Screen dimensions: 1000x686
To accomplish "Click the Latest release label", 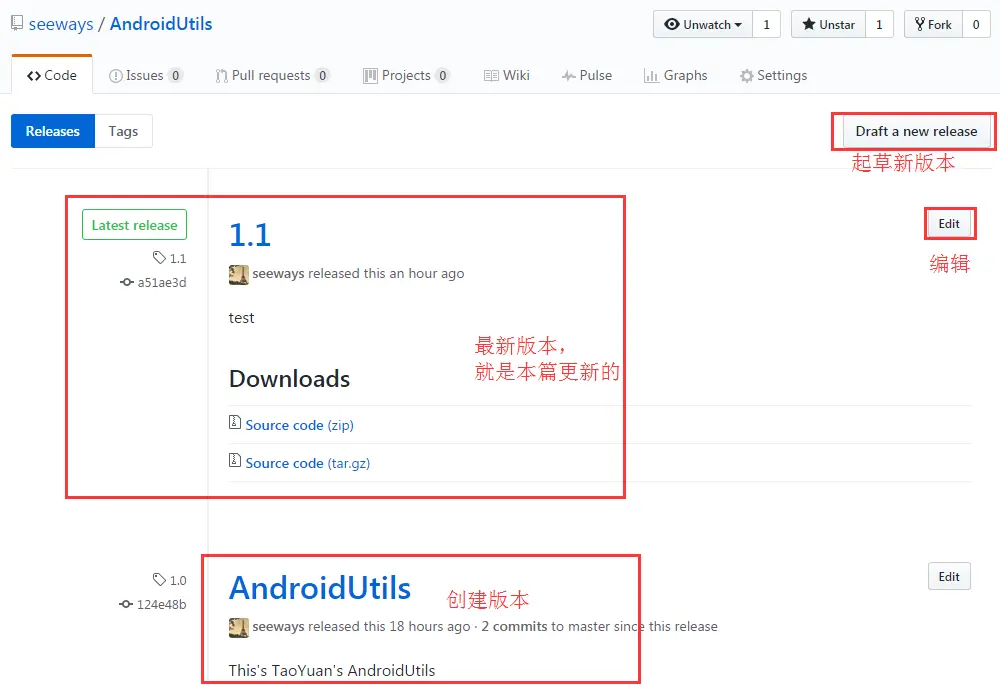I will (135, 225).
